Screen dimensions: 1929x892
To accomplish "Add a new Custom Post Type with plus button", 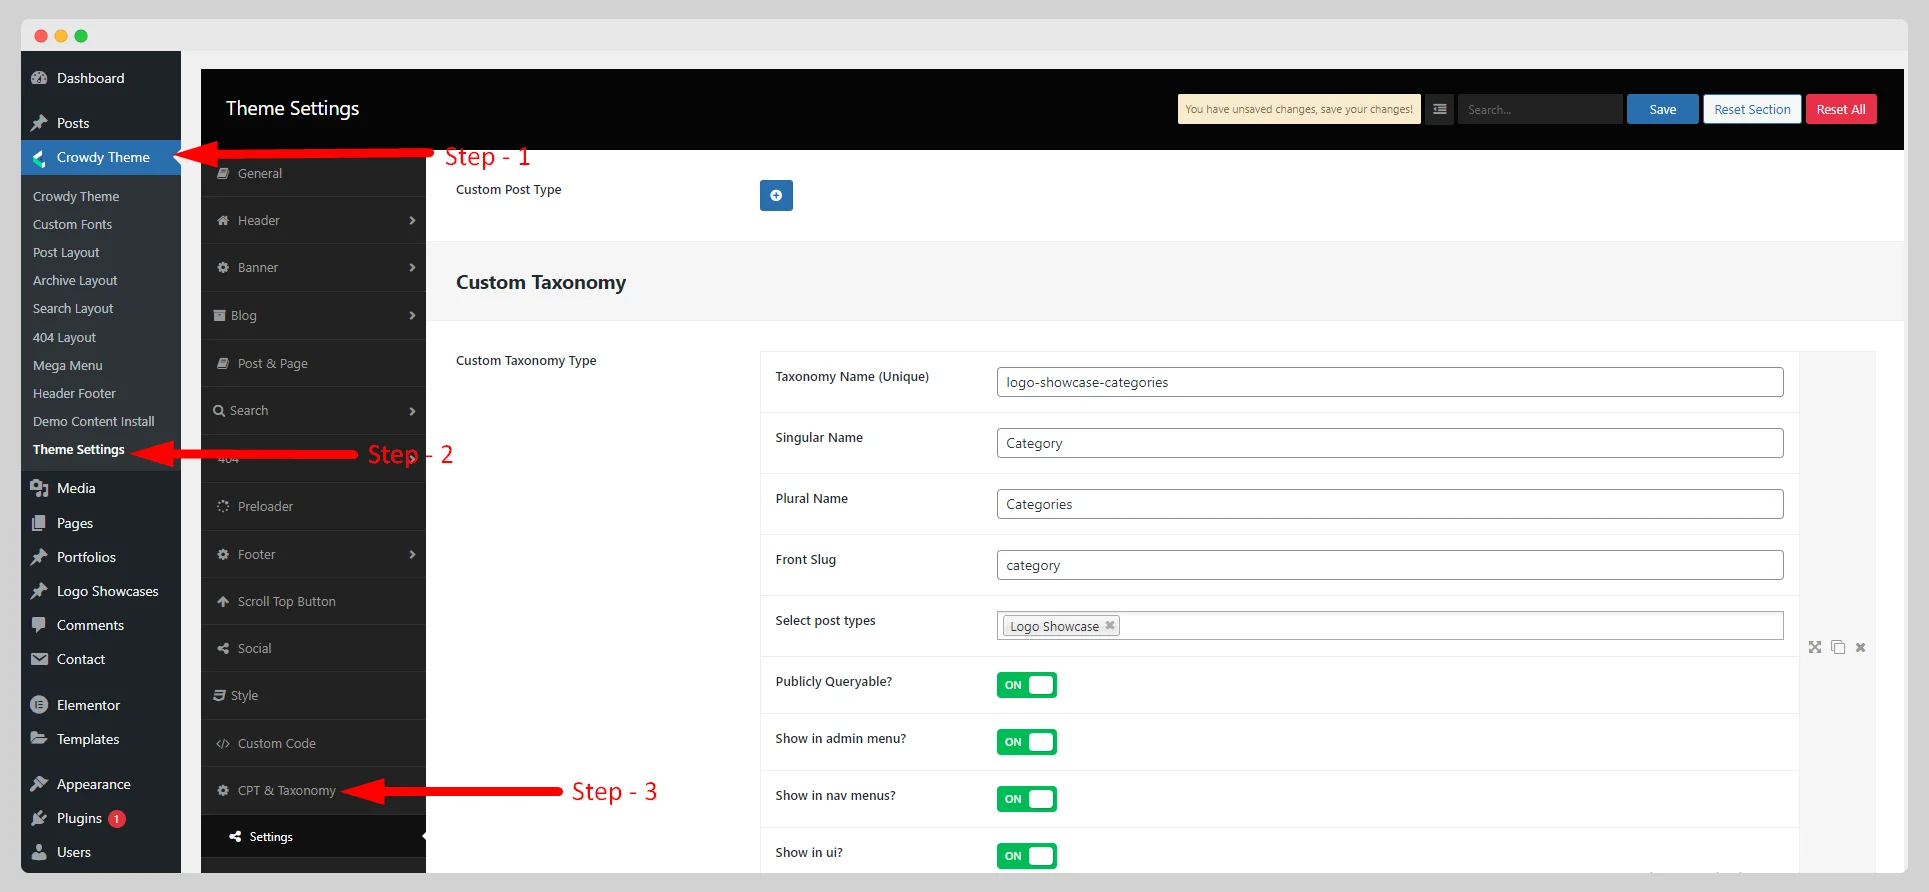I will point(776,196).
